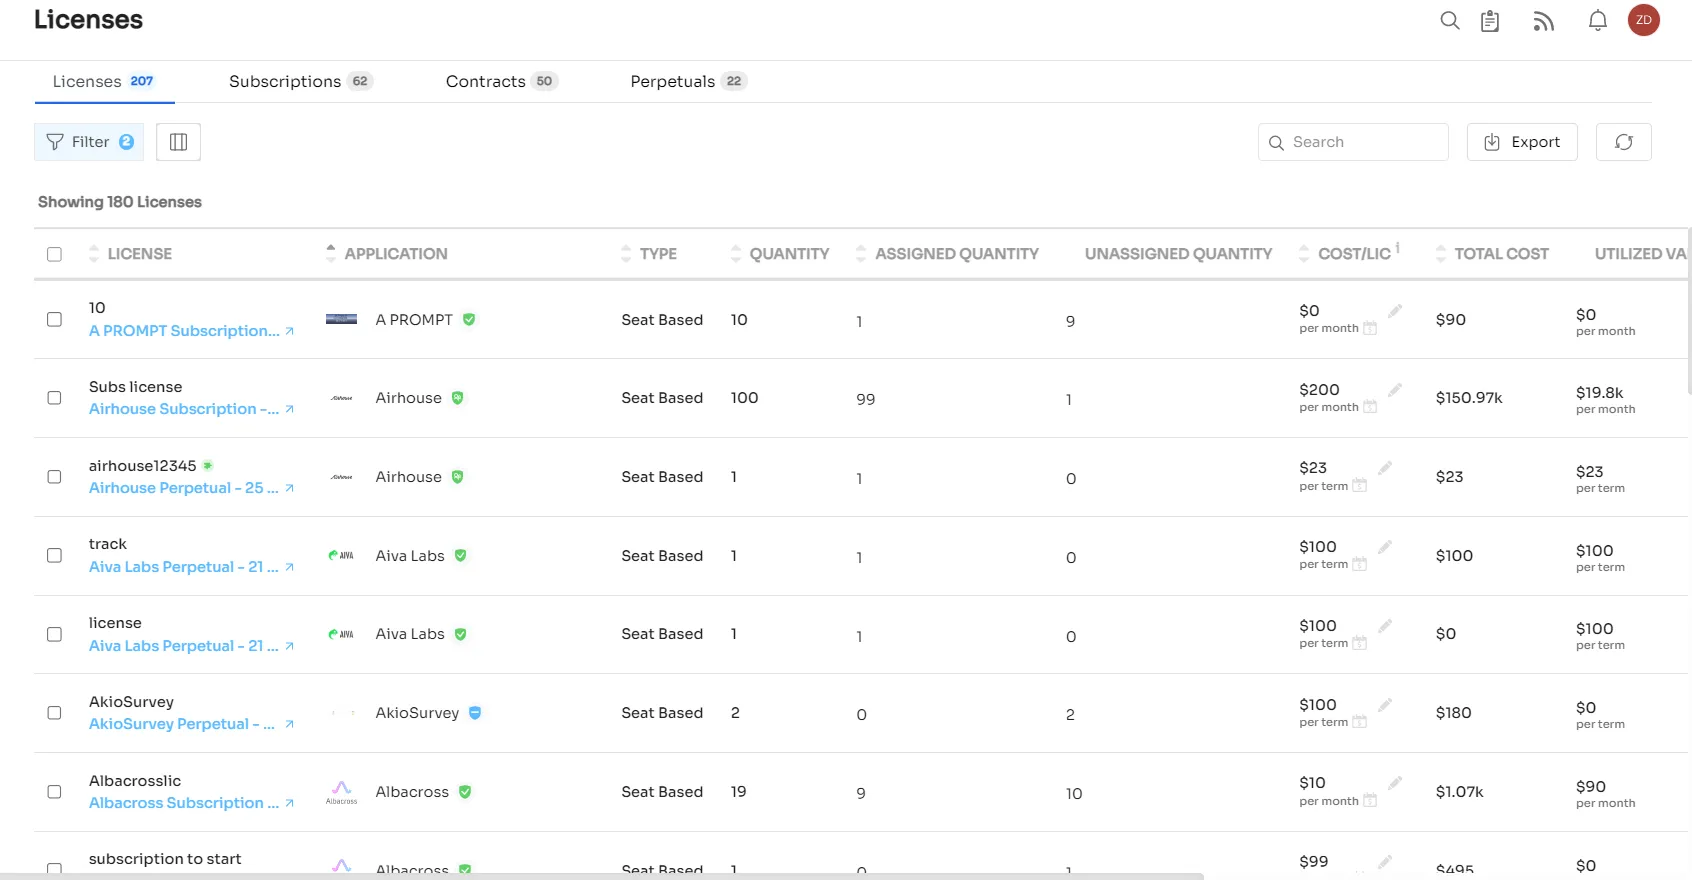1692x880 pixels.
Task: Click the vertical table scrollbar
Action: tap(1689, 312)
